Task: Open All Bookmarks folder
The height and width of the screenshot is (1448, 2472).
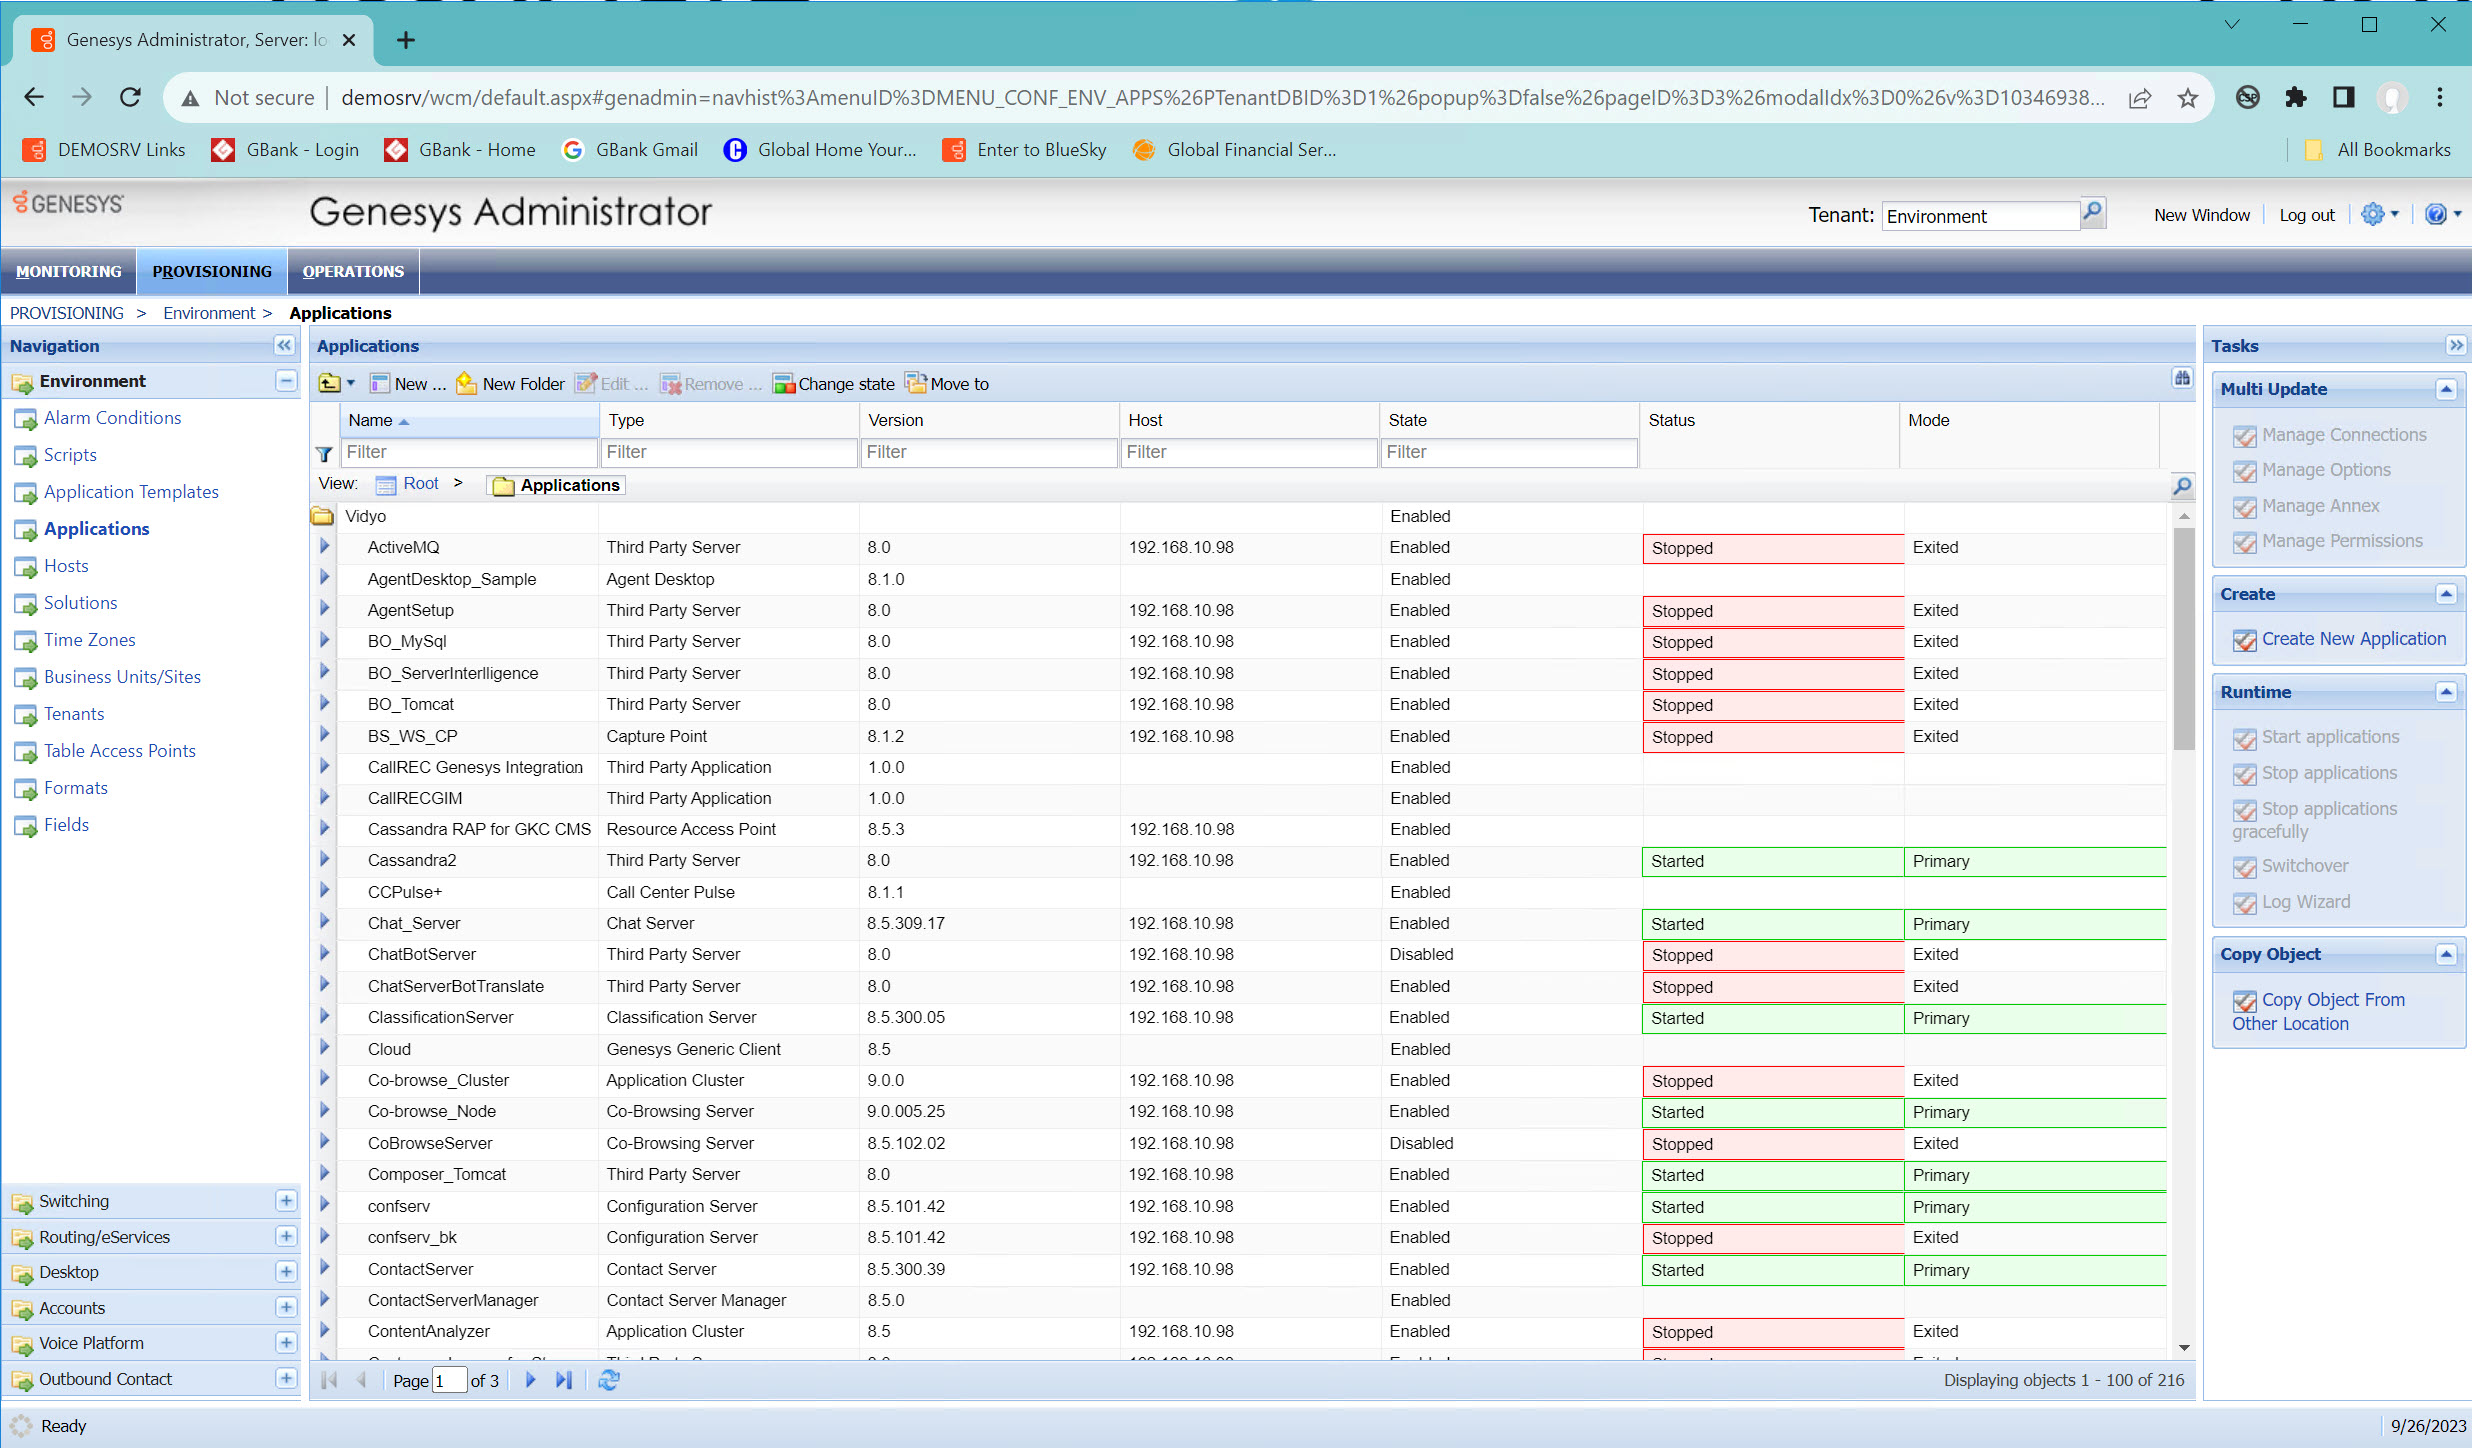Action: (2378, 150)
